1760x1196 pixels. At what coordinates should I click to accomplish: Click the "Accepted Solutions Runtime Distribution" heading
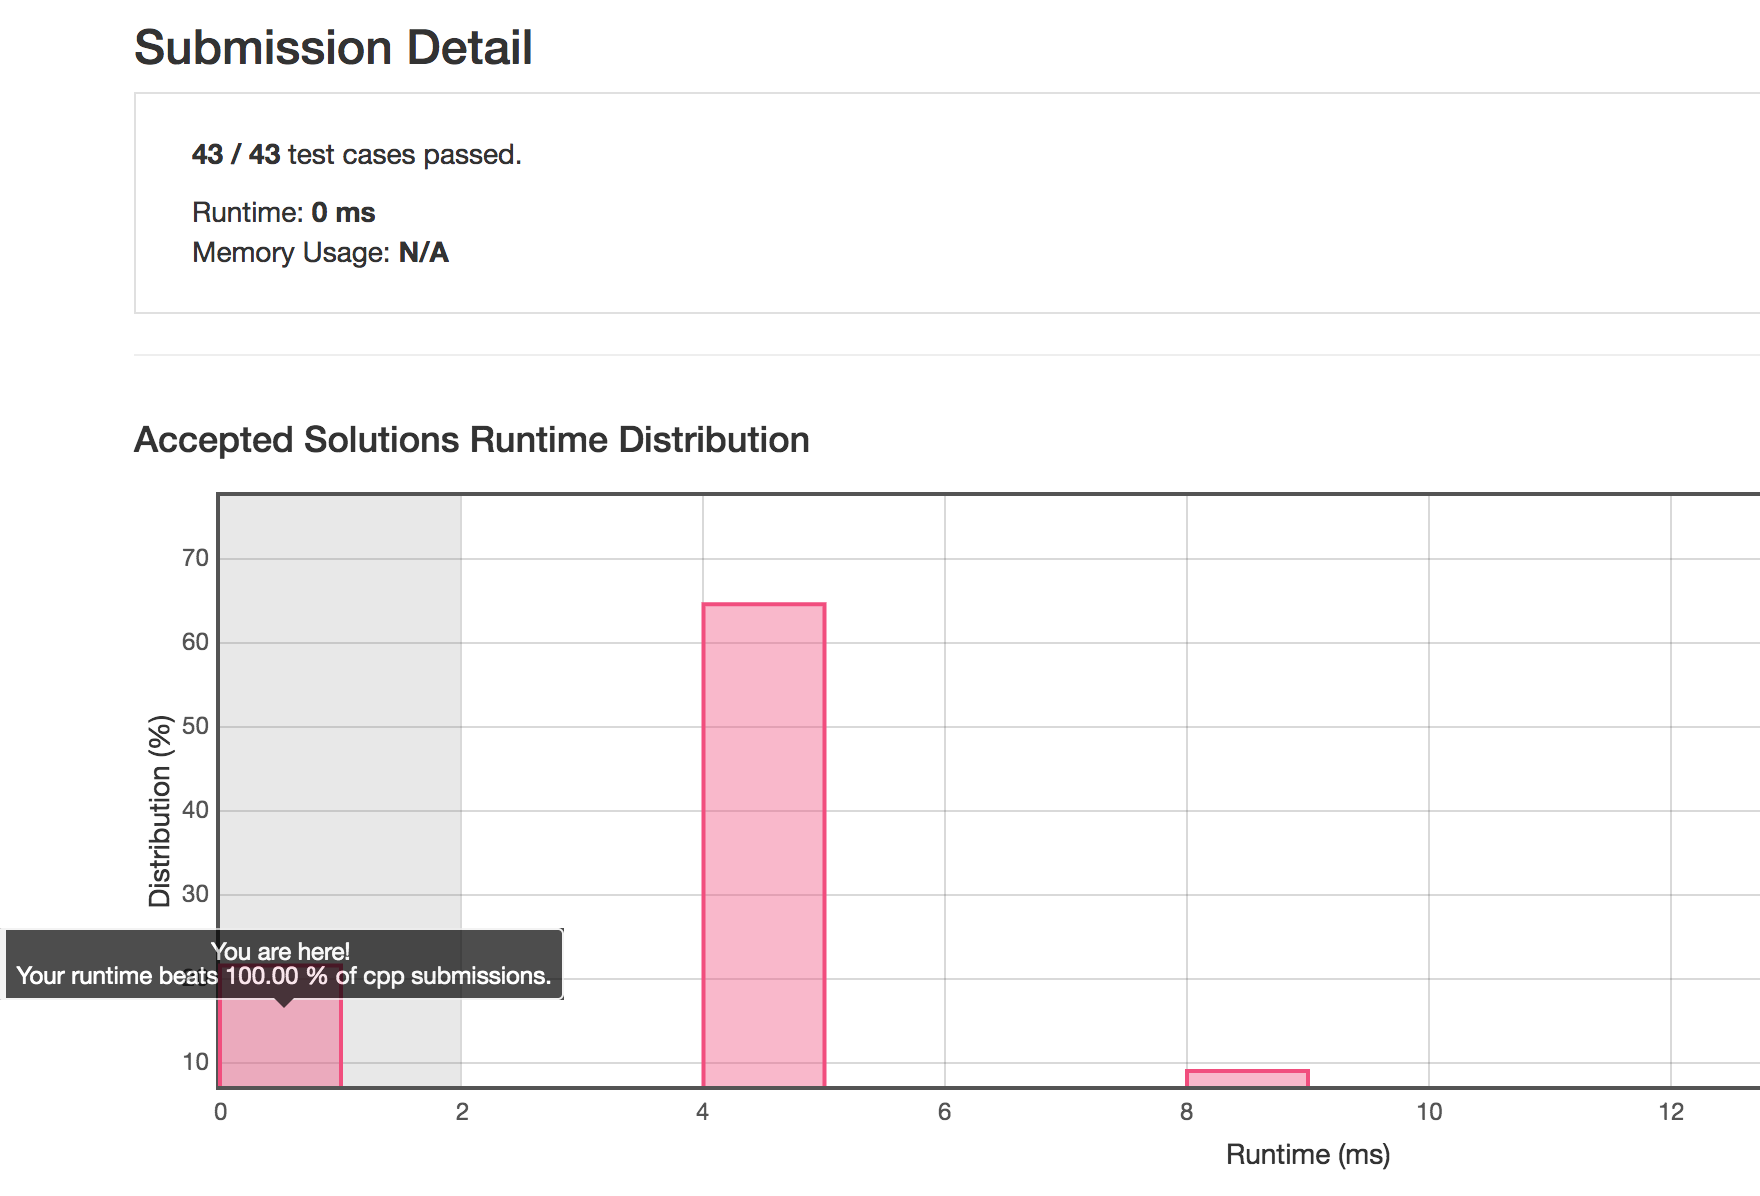(471, 440)
